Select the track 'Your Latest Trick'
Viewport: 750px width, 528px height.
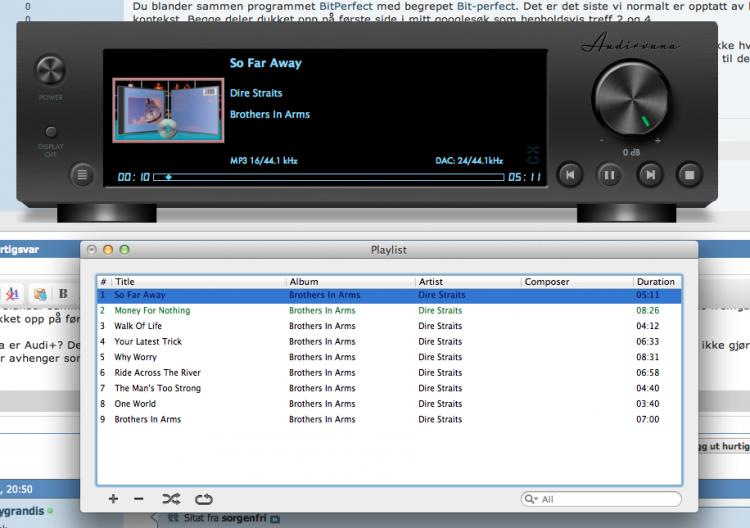389,341
